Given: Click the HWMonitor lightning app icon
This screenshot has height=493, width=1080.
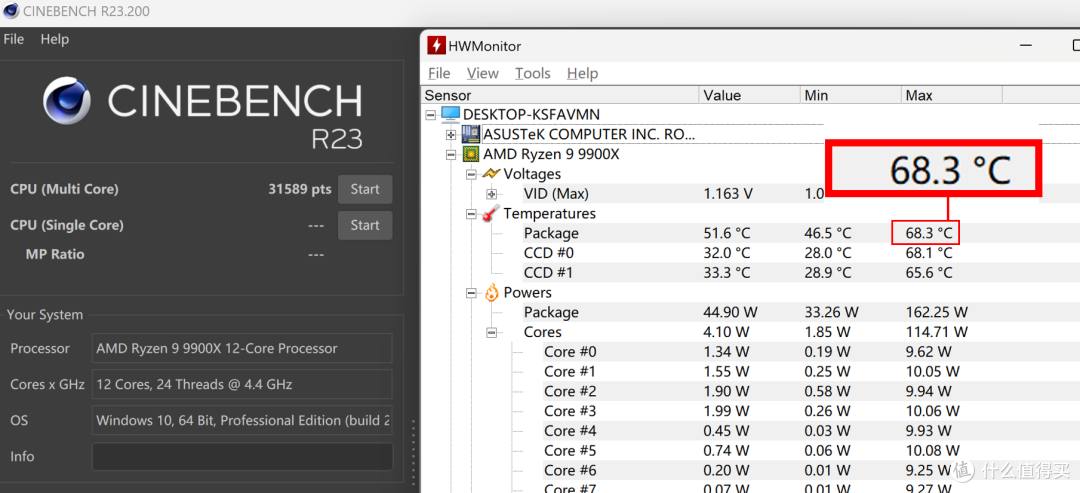Looking at the screenshot, I should tap(436, 46).
